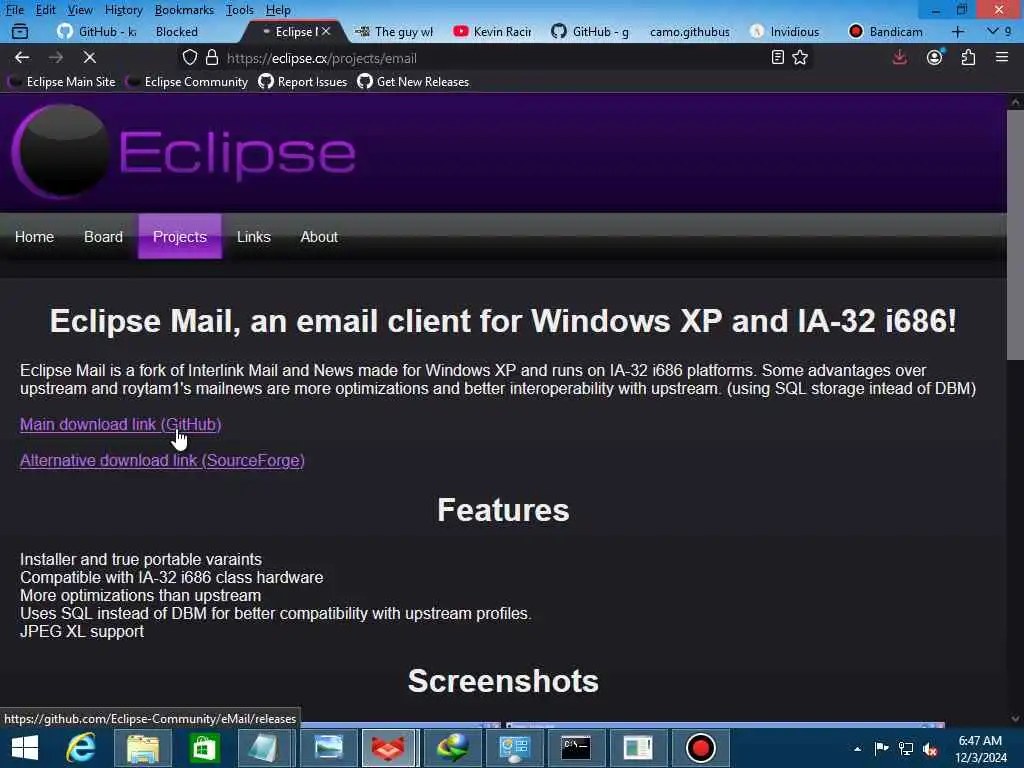Open the Extensions puzzle icon

[968, 57]
